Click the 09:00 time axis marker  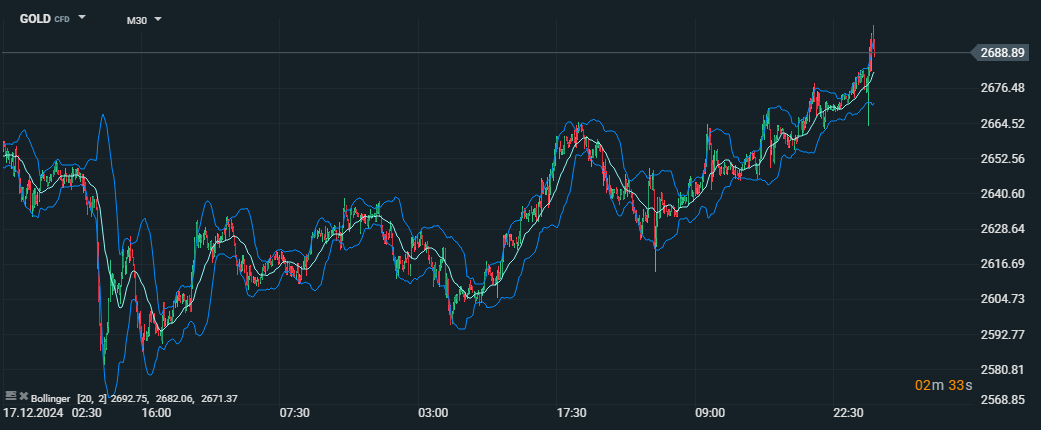709,413
